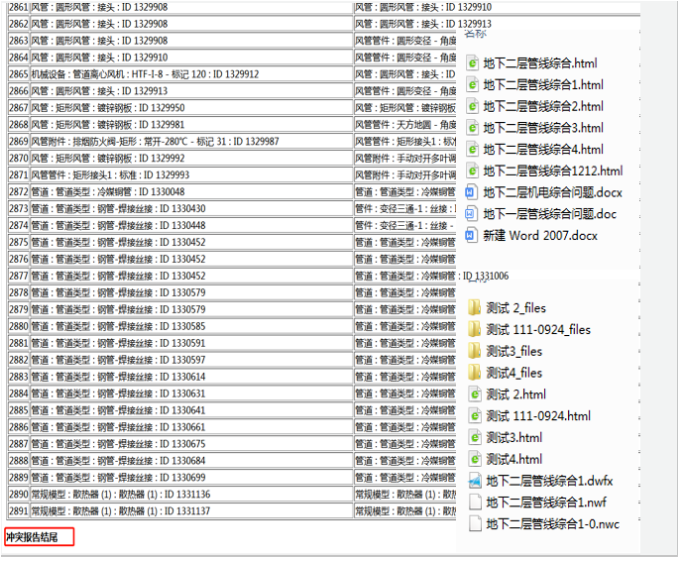This screenshot has height=564, width=686.
Task: Click row 2871 矩形接头1 标准 ID 1329993
Action: [191, 175]
